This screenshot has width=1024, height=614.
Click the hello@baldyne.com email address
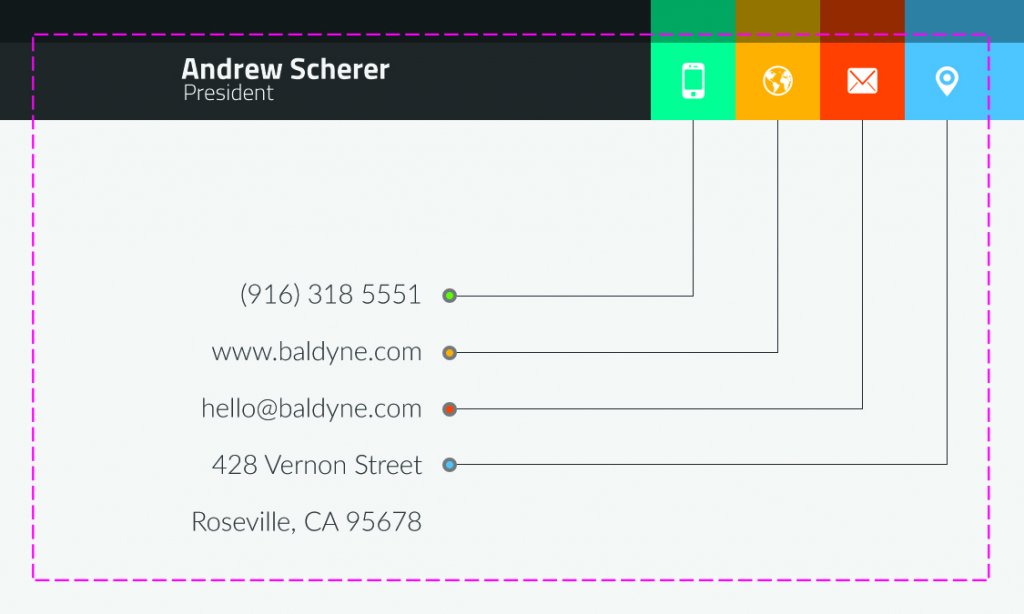(x=312, y=408)
